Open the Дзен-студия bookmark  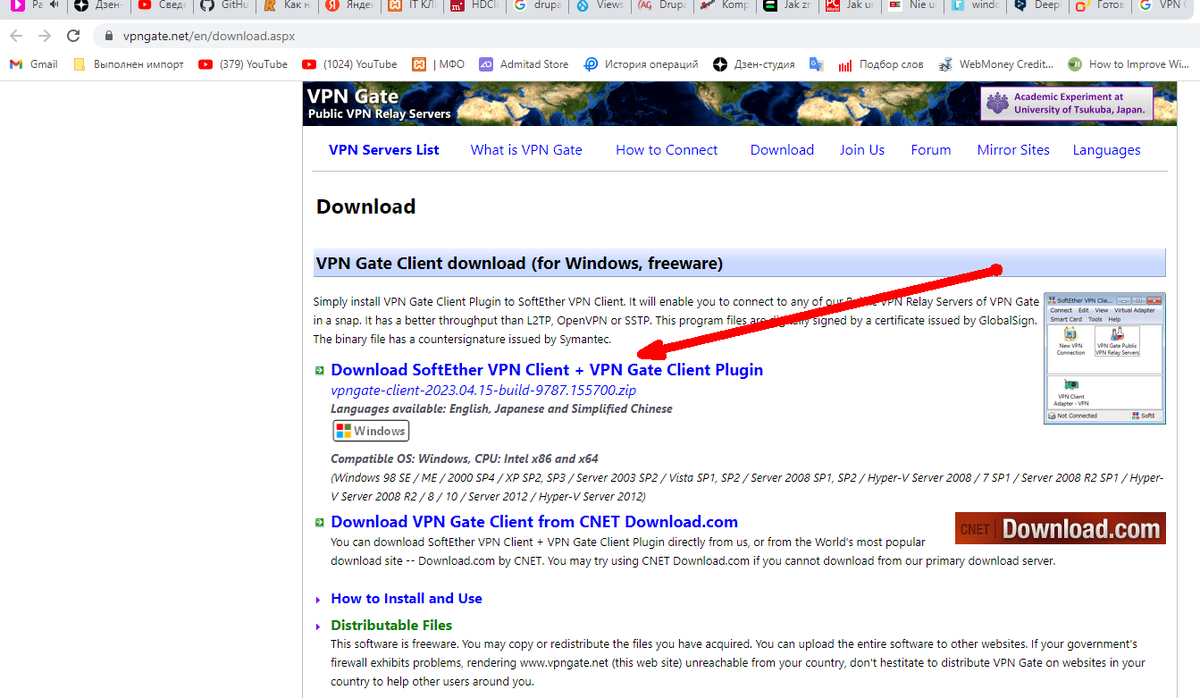(x=754, y=64)
